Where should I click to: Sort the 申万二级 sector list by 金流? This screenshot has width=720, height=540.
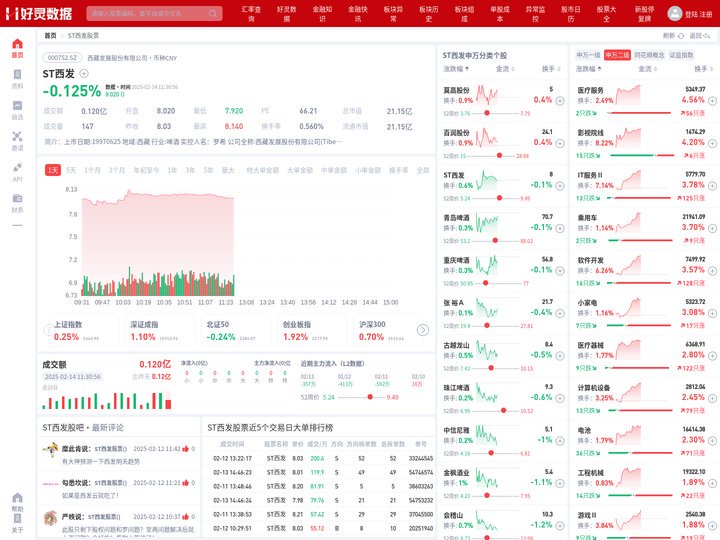647,69
